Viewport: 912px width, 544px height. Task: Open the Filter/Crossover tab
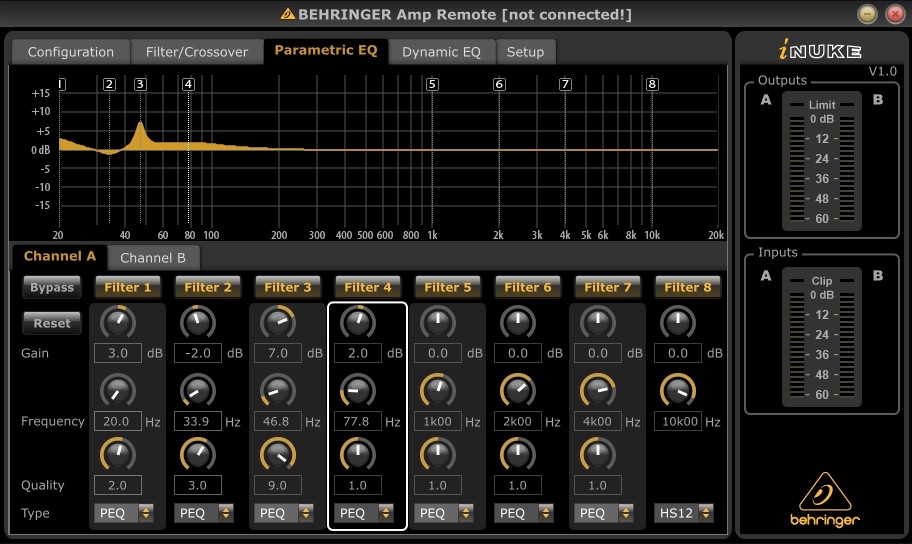197,52
